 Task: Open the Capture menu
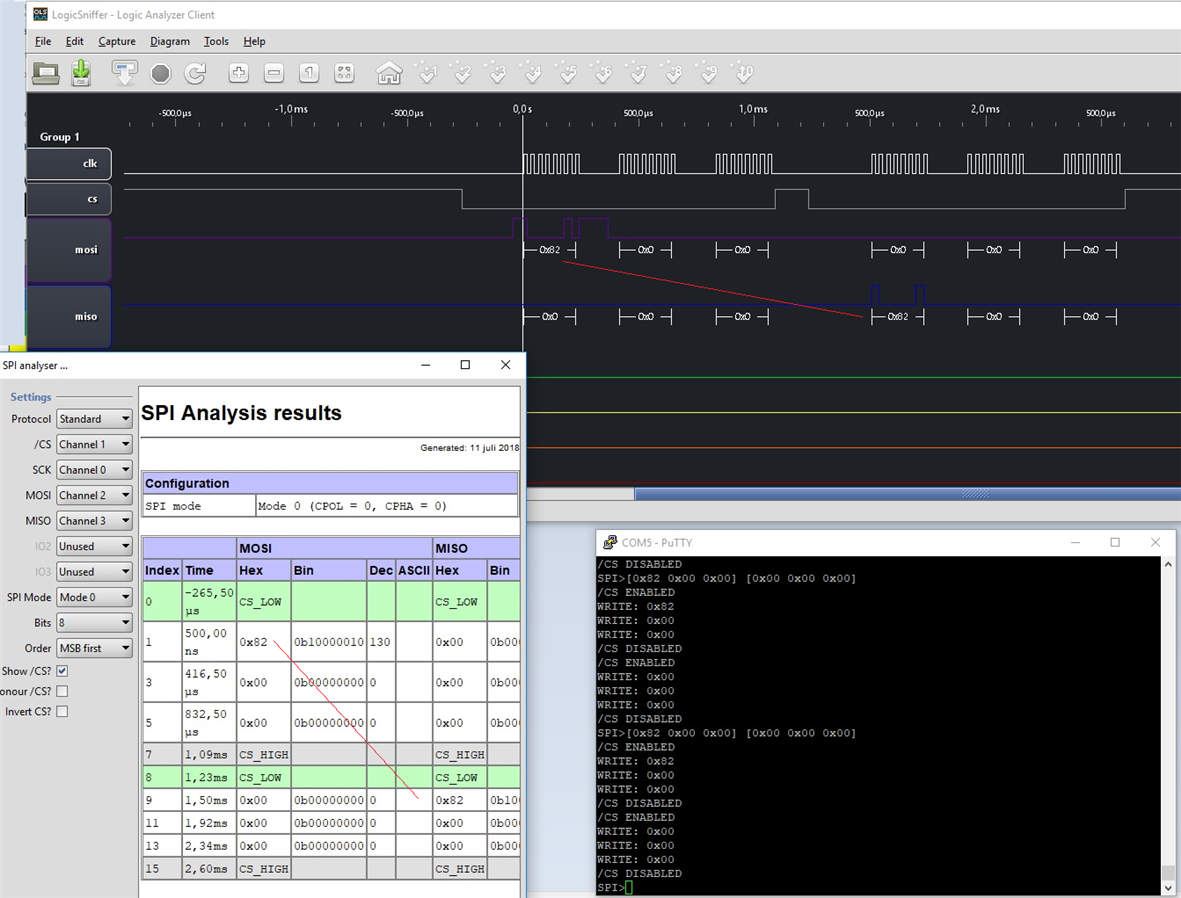click(116, 41)
